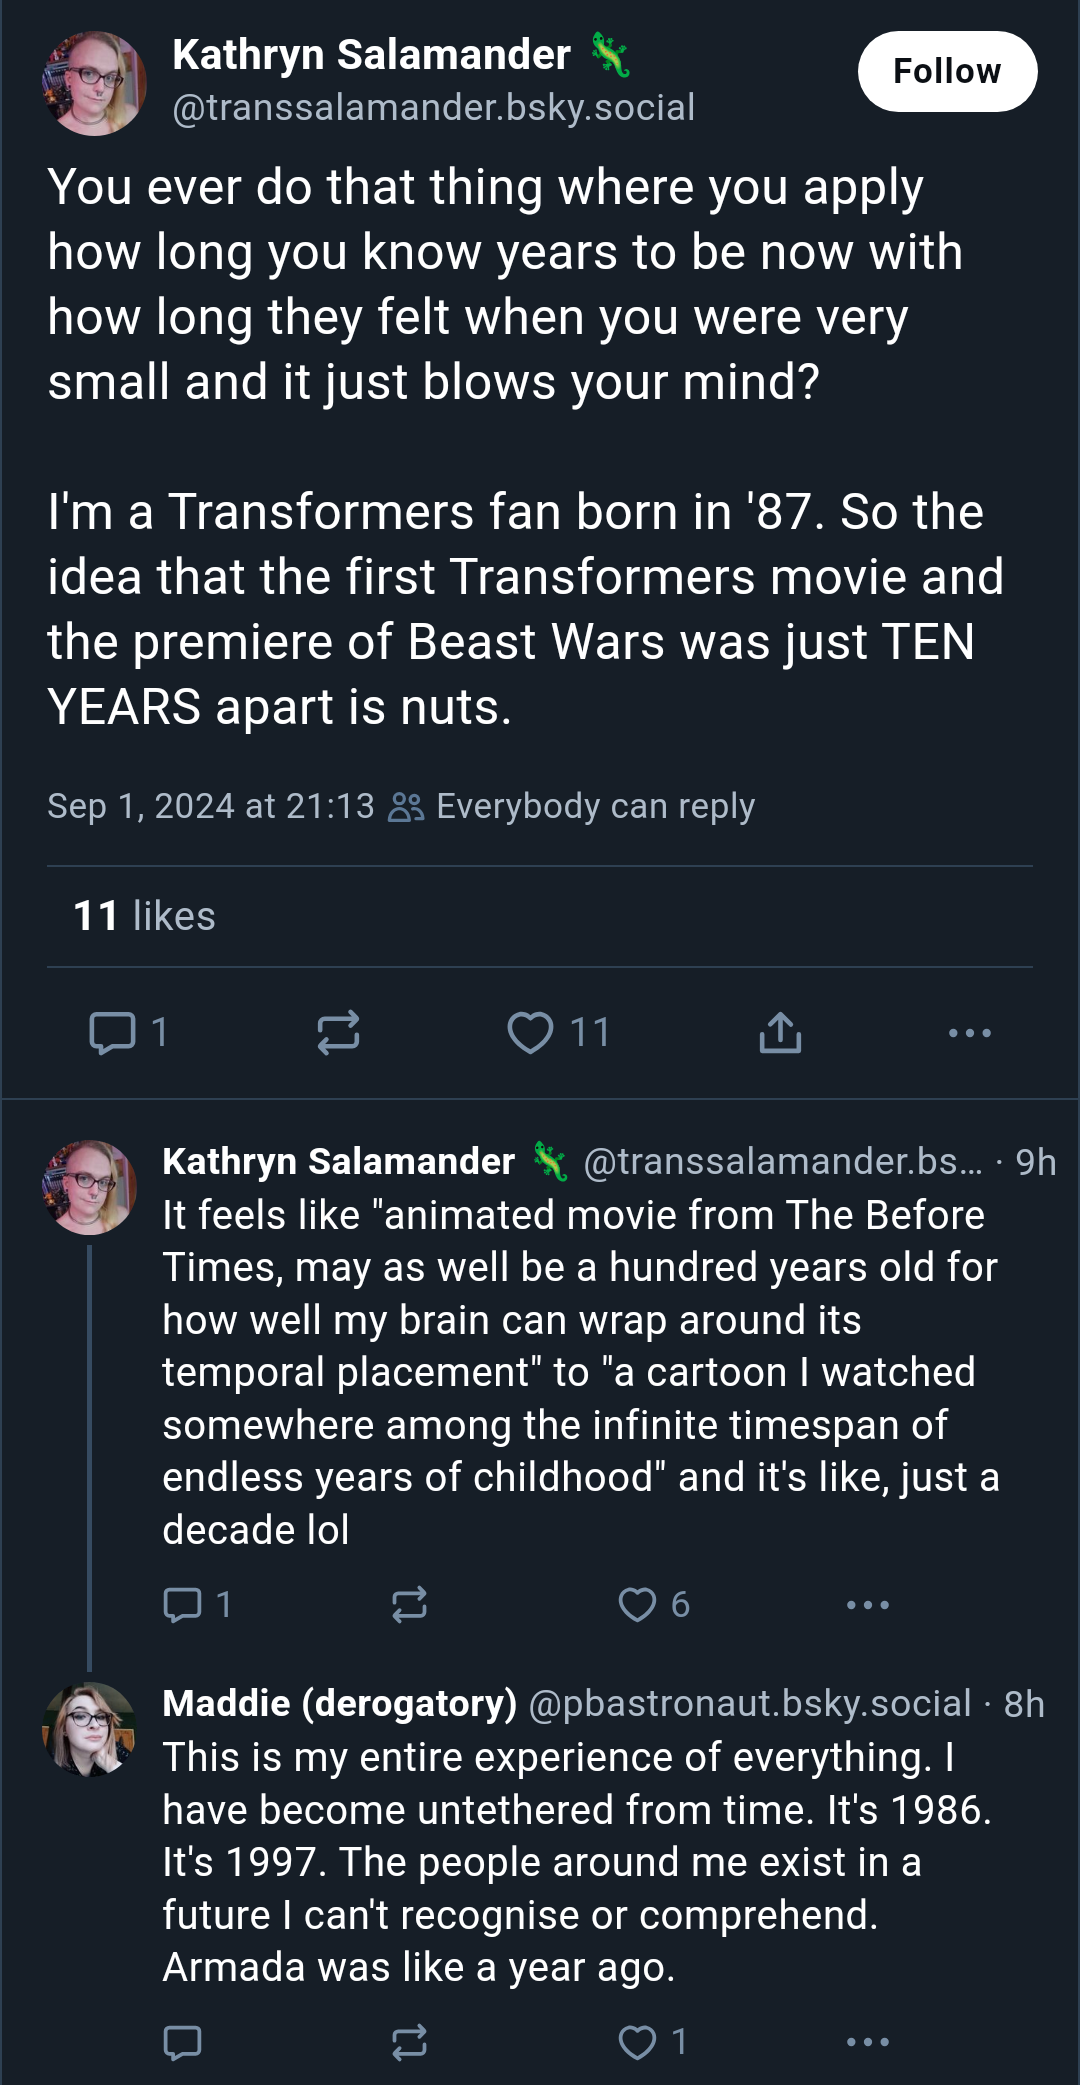This screenshot has height=2085, width=1080.
Task: Reply to Kathryn's "Before Times" follow-up post
Action: [182, 1604]
